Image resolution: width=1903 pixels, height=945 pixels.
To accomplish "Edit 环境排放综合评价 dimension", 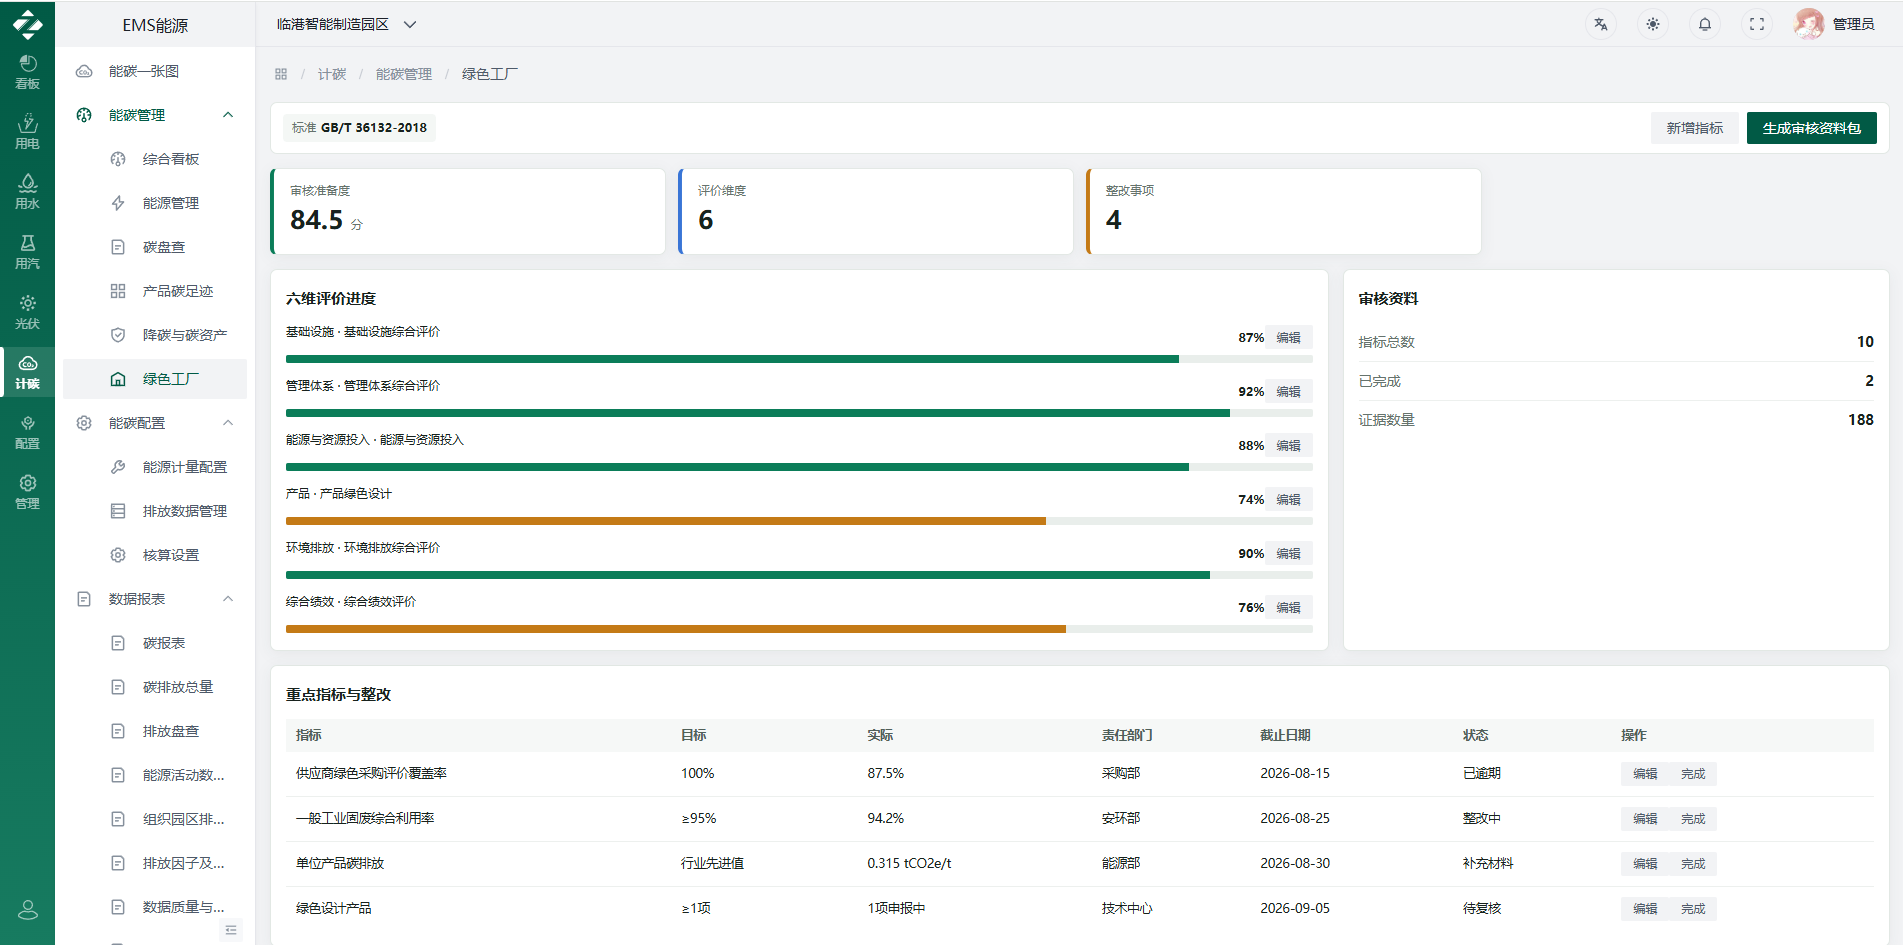I will [1288, 554].
